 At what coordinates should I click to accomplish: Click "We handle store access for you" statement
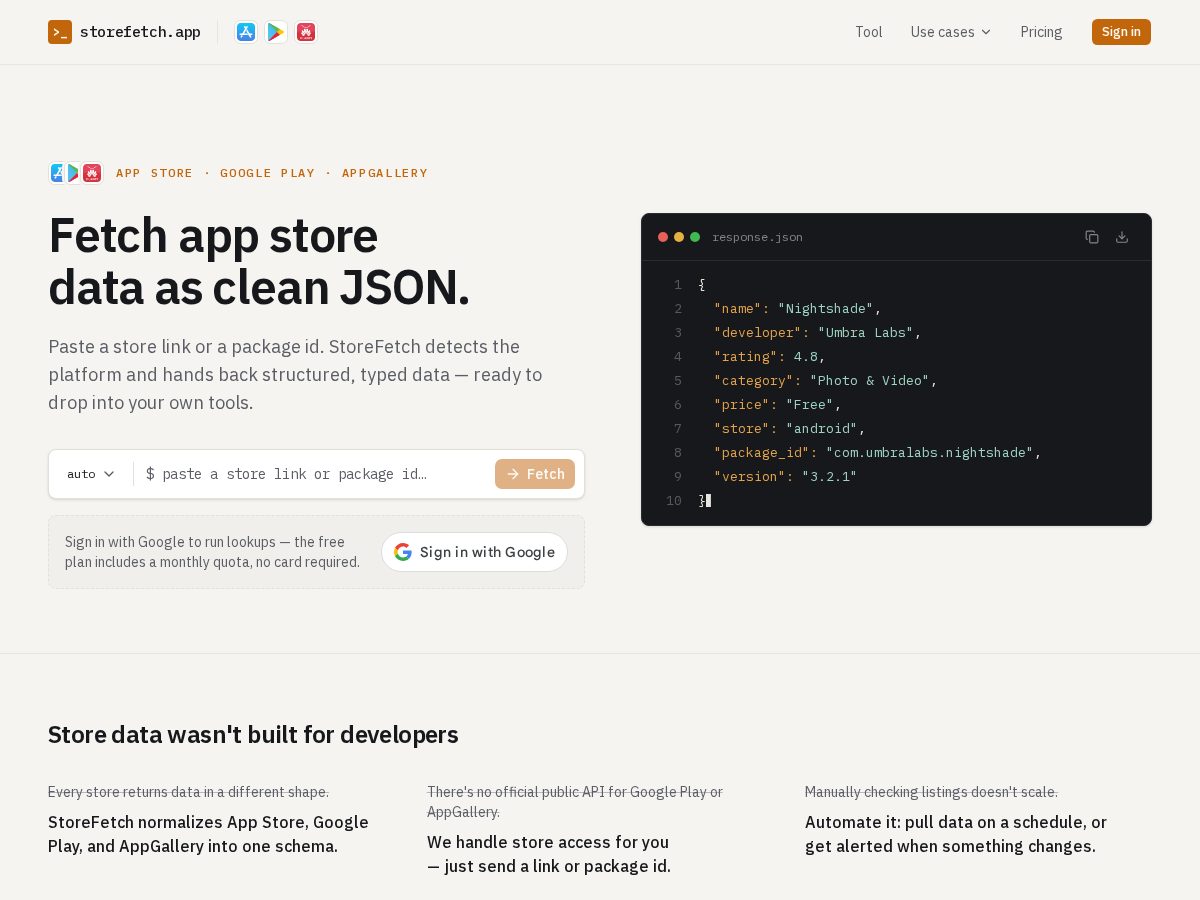point(549,854)
